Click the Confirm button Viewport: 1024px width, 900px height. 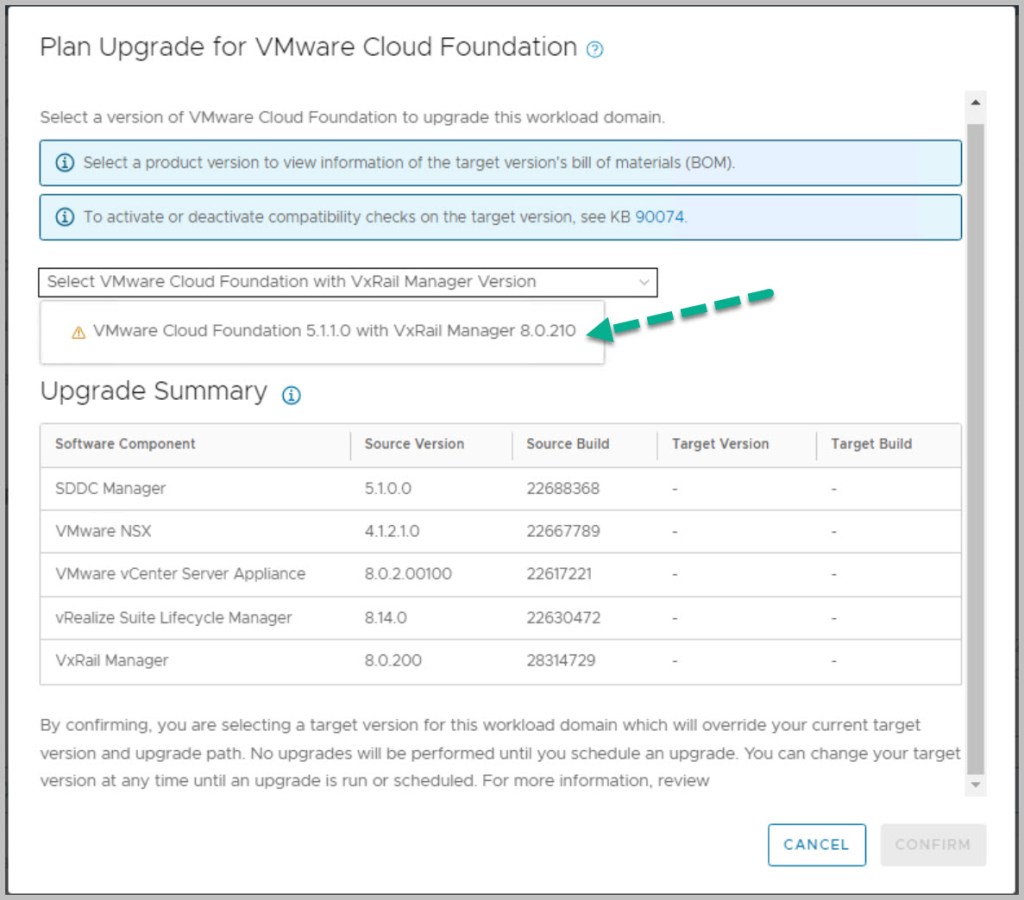932,845
